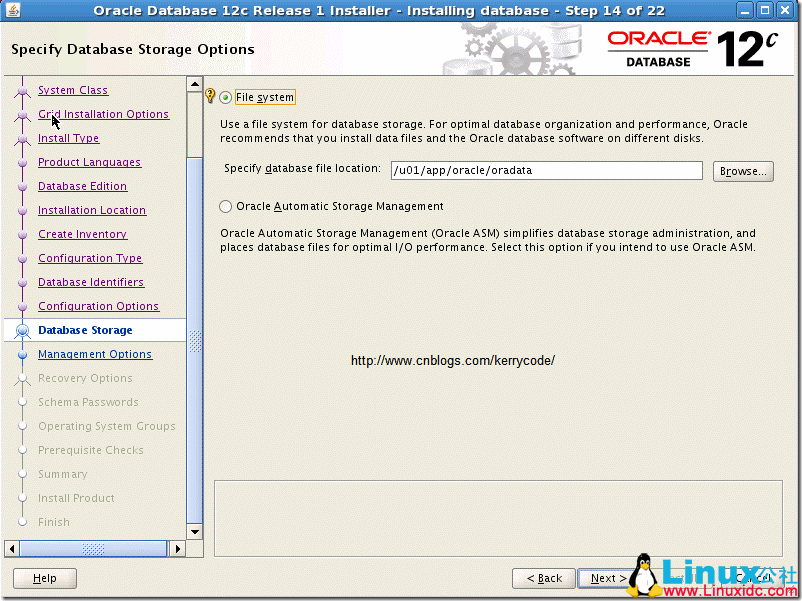
Task: Open the installer Help
Action: click(44, 578)
